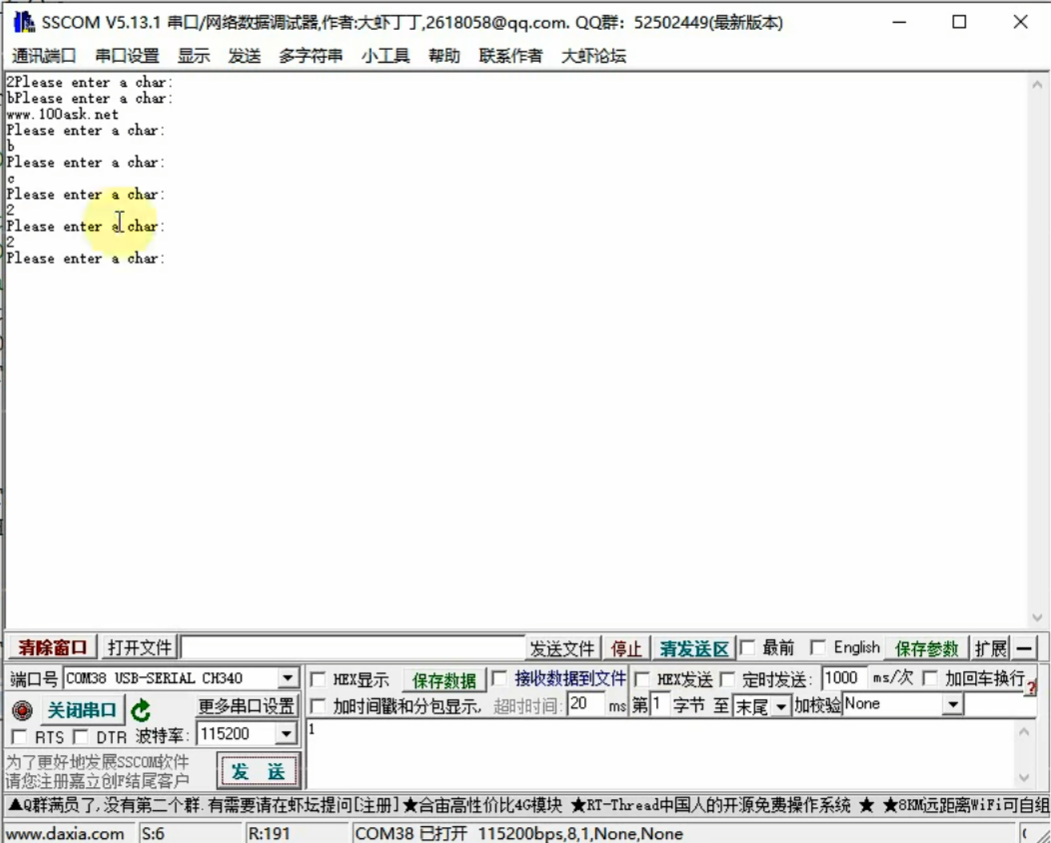Click the 2Please enter a char first line
The image size is (1051, 843).
(89, 82)
